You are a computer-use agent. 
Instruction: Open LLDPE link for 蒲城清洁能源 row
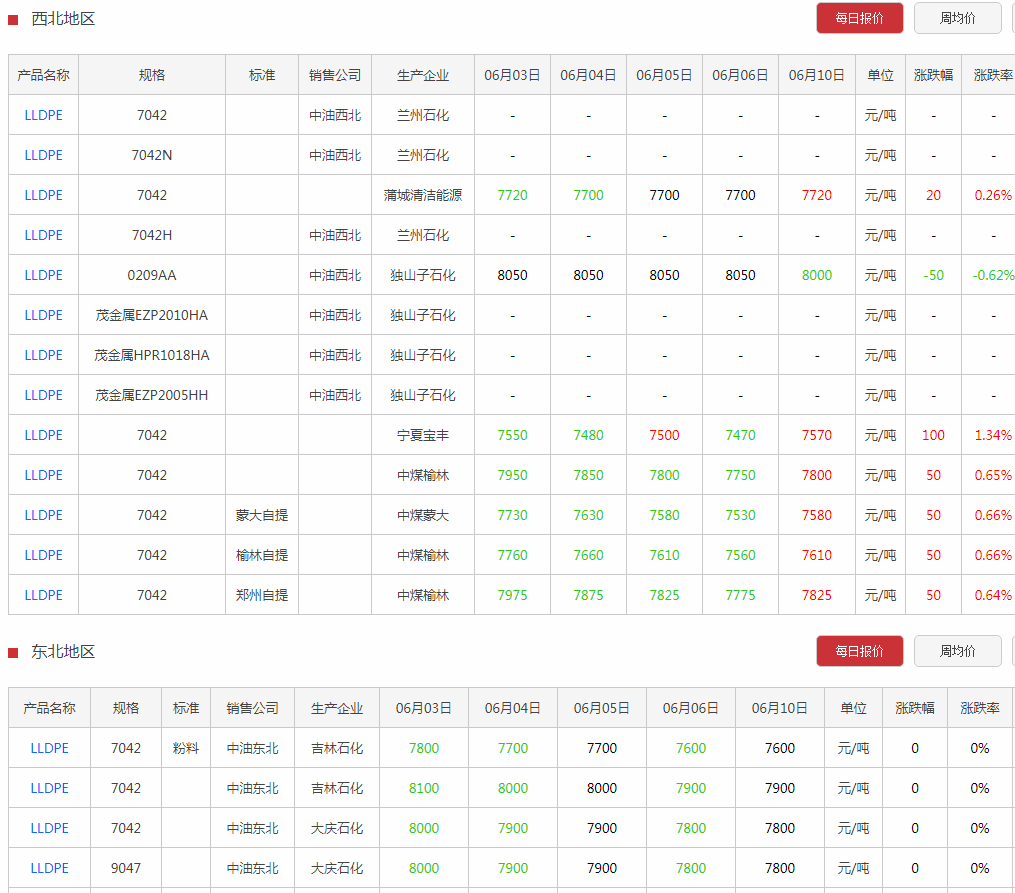point(43,195)
